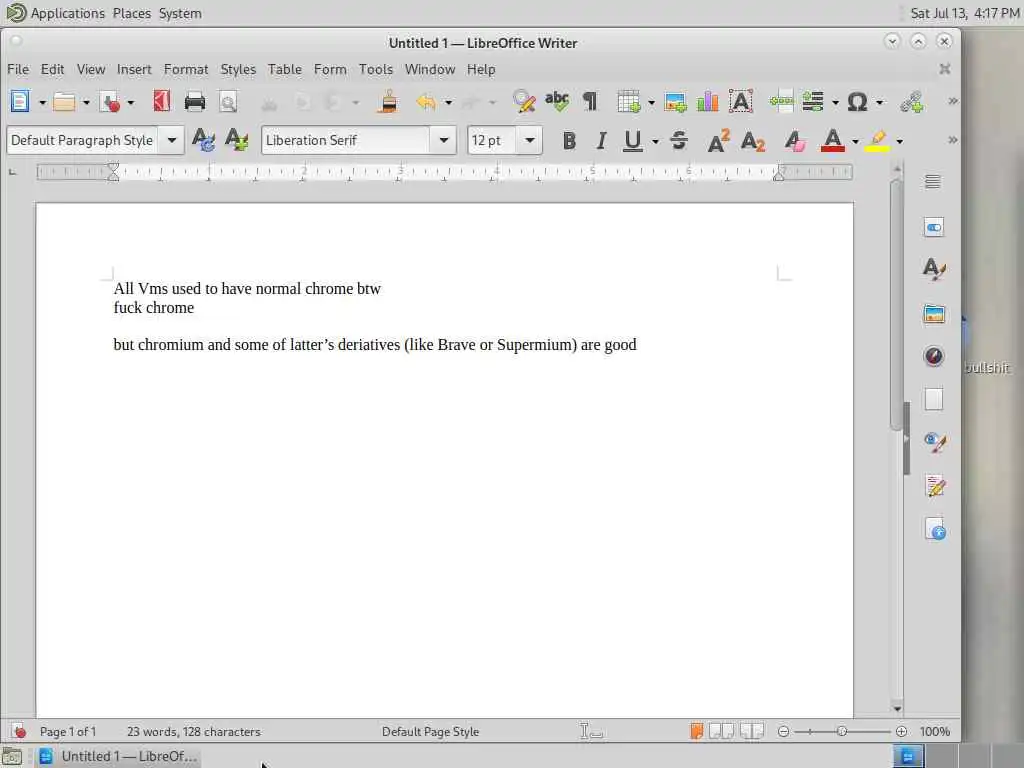
Task: Click the Open file folder icon
Action: [64, 102]
